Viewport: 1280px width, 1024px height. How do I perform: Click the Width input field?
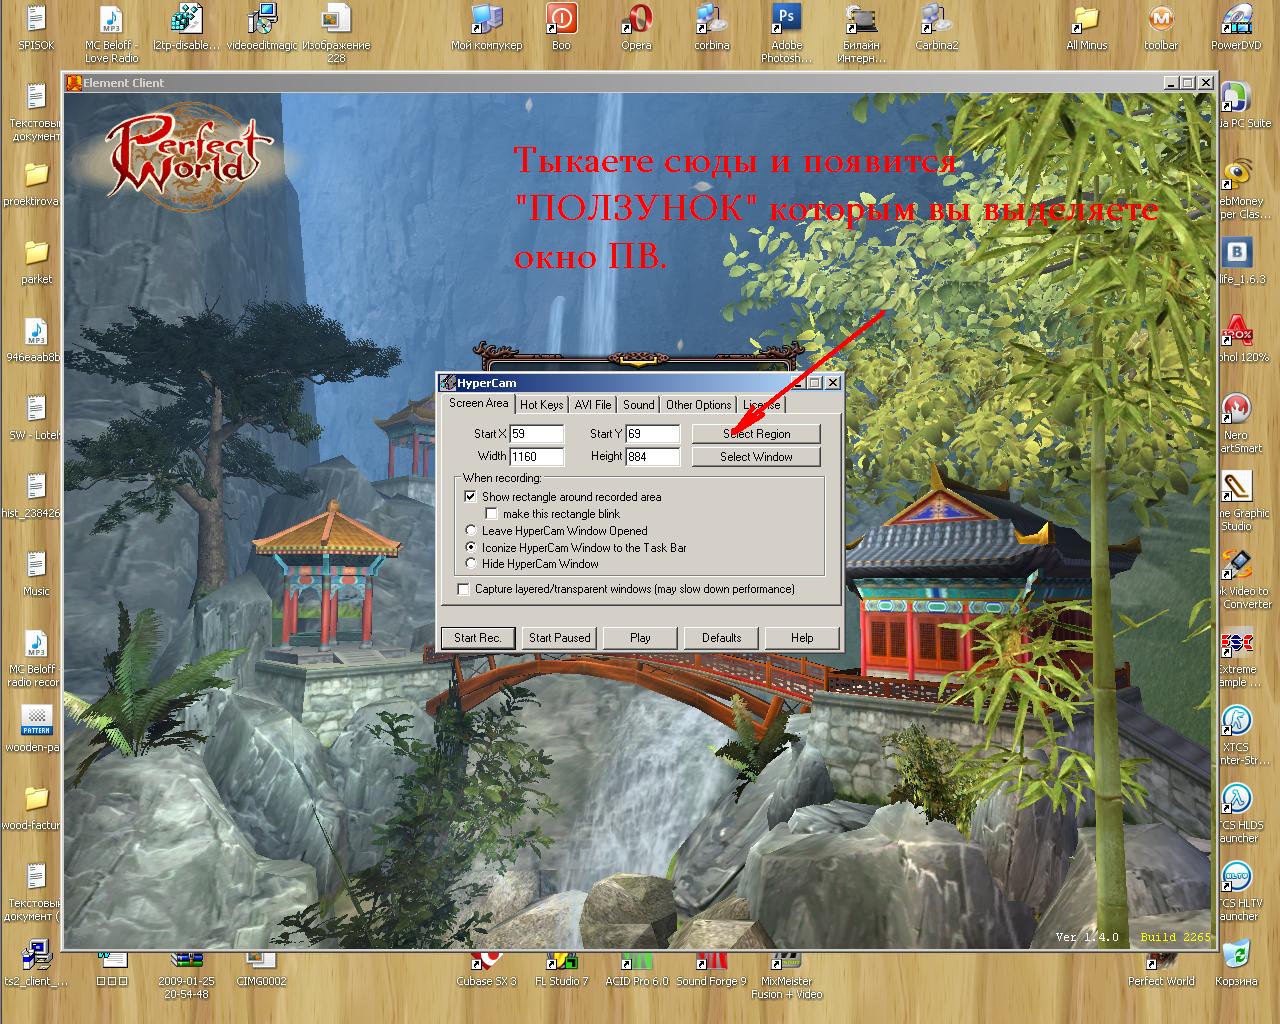pos(537,457)
